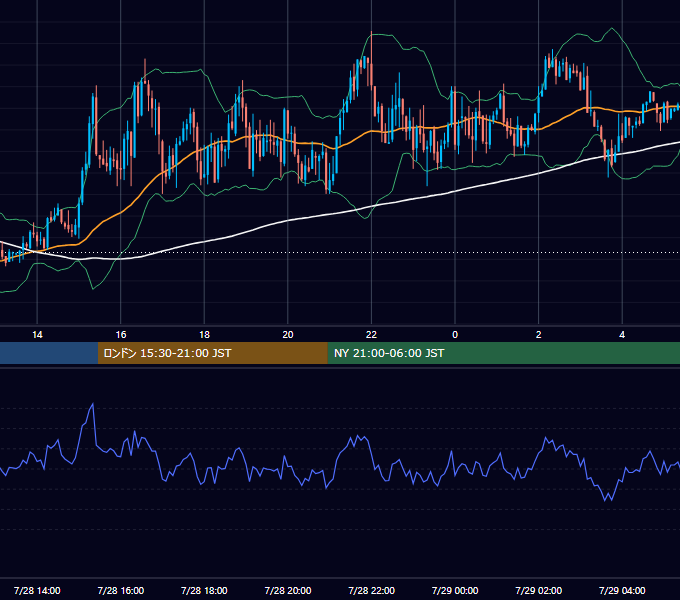Click hour label 18 on price chart axis
The height and width of the screenshot is (600, 680).
(204, 335)
